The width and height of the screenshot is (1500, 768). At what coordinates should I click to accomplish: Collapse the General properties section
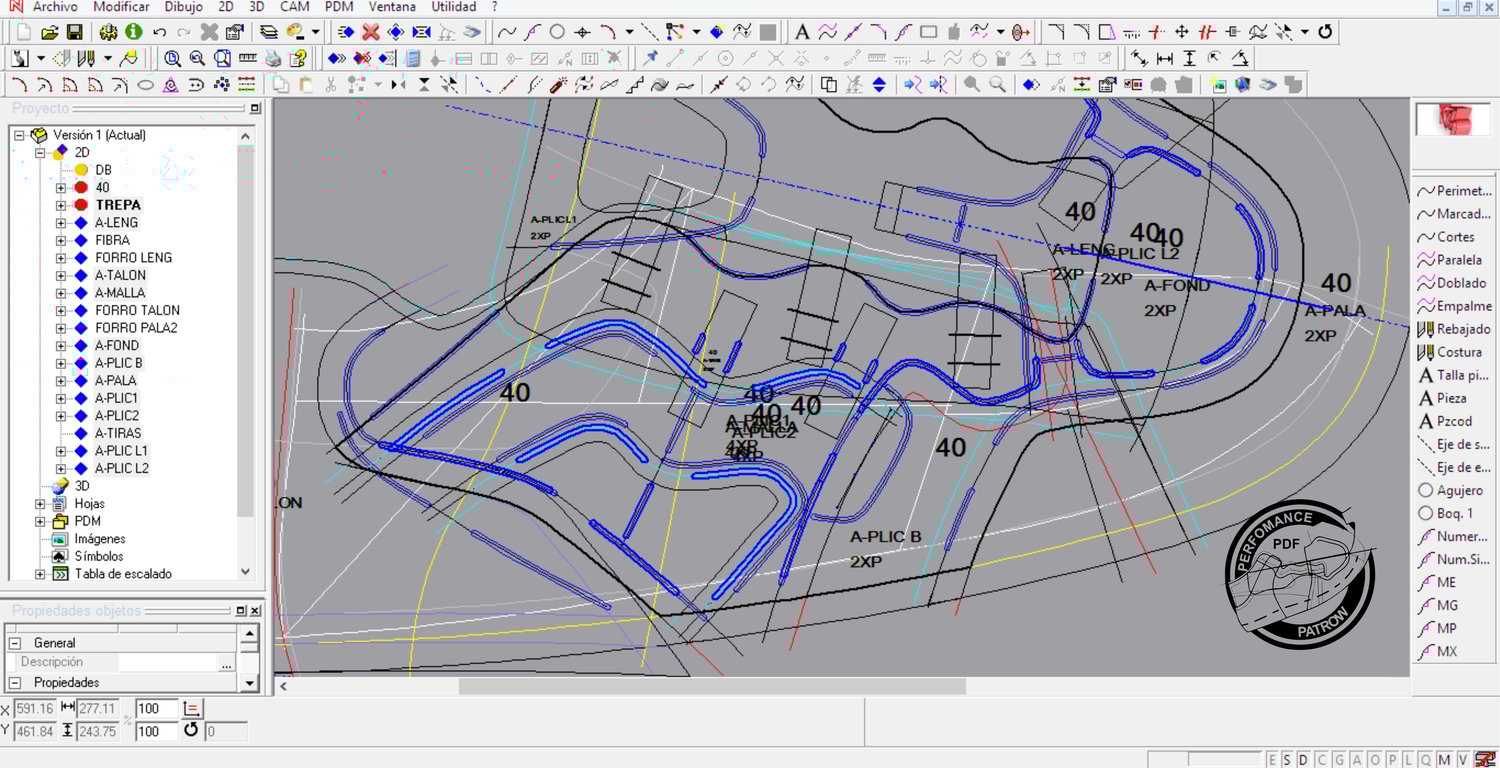coord(15,643)
